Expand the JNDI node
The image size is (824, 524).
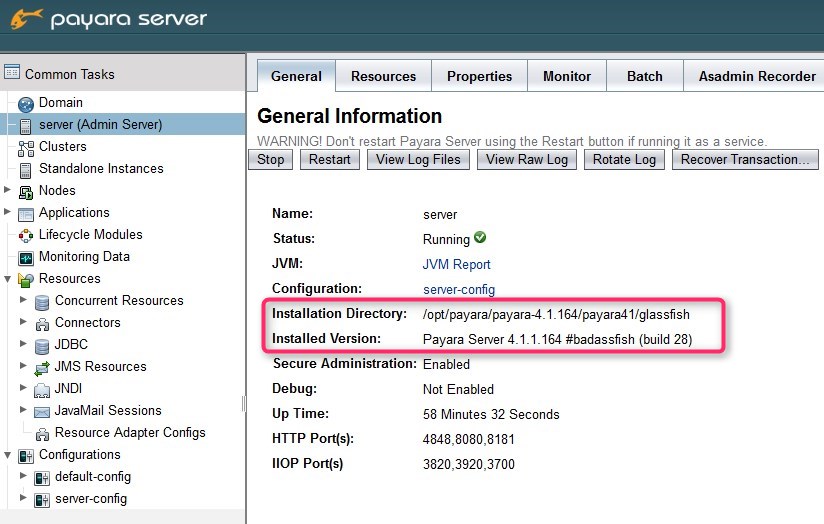pos(23,387)
